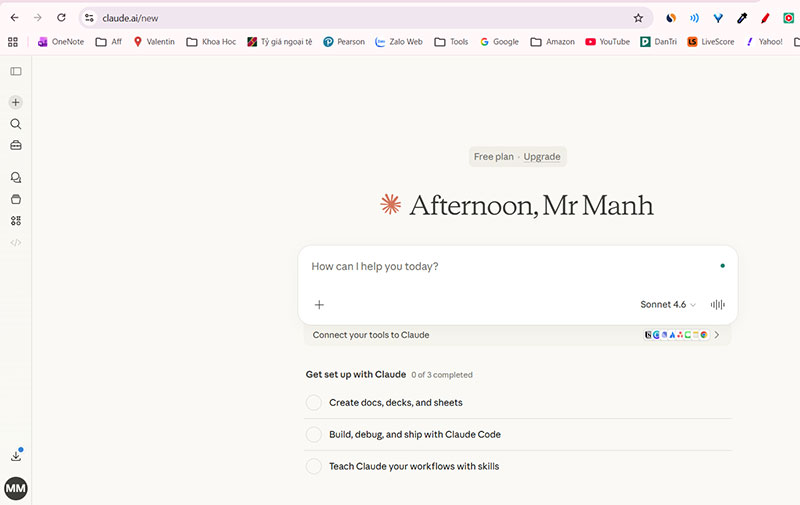Click the download app icon in the sidebar

click(x=15, y=456)
